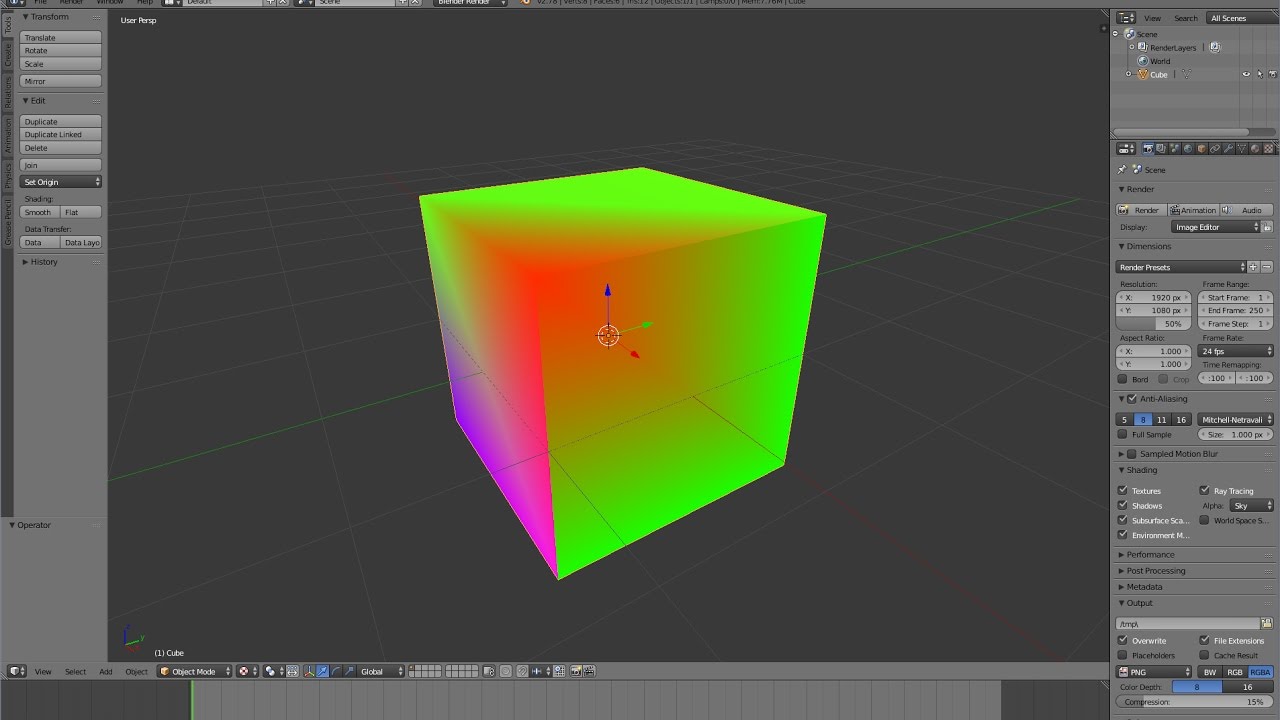Image resolution: width=1280 pixels, height=720 pixels.
Task: Open the Global orientation dropdown
Action: [x=381, y=672]
